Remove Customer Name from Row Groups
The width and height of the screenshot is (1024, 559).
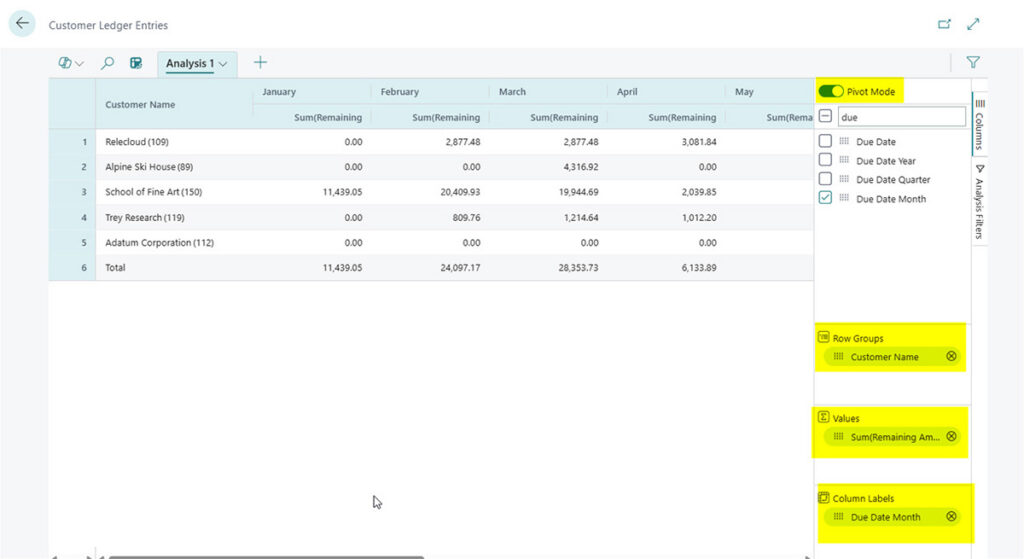click(x=952, y=356)
